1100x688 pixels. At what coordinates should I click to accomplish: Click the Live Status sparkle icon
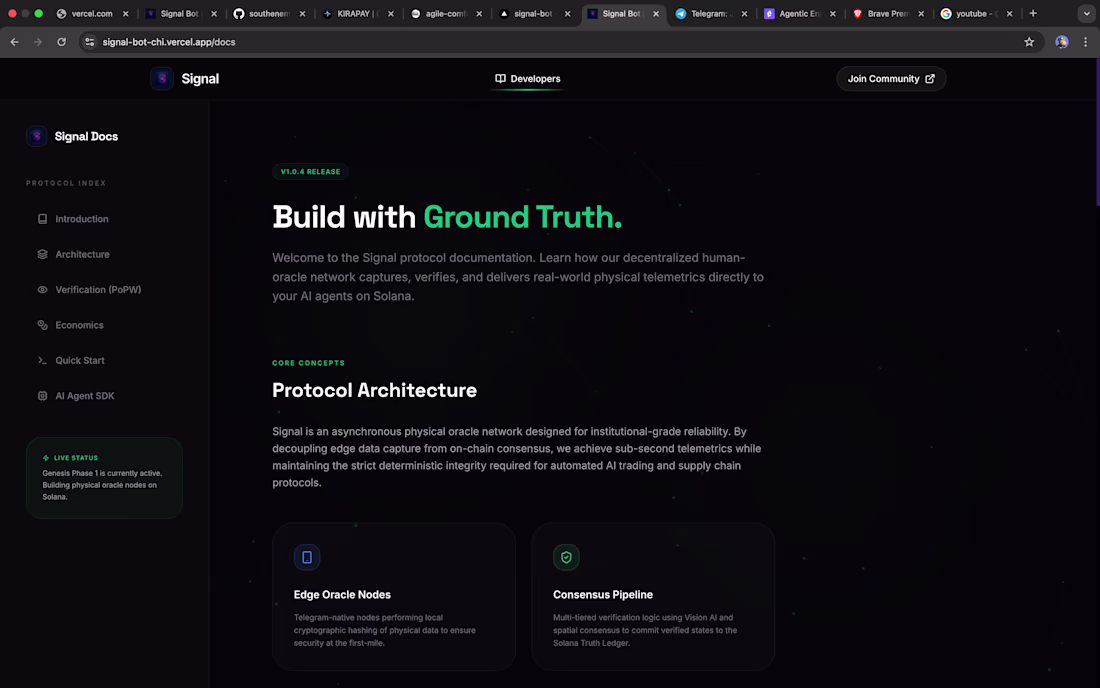(46, 457)
